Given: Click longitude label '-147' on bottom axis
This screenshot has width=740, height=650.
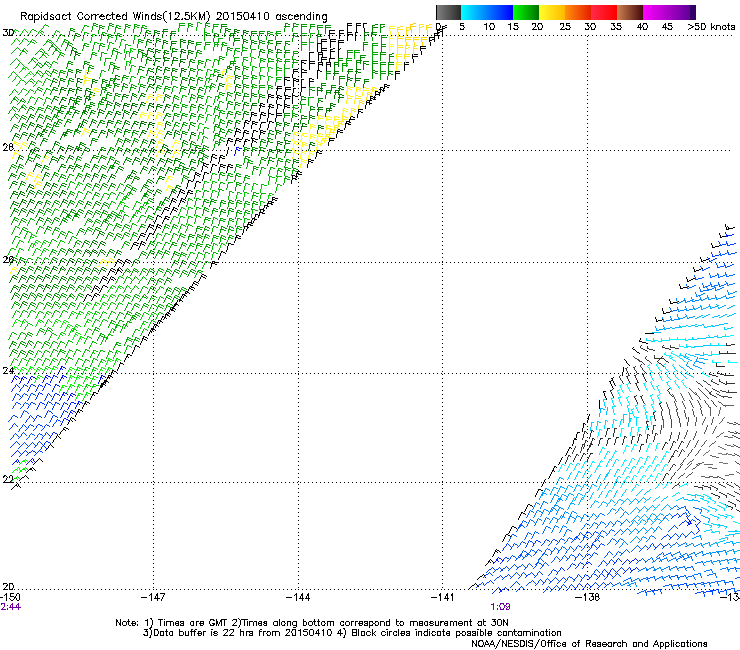Looking at the screenshot, I should point(153,597).
